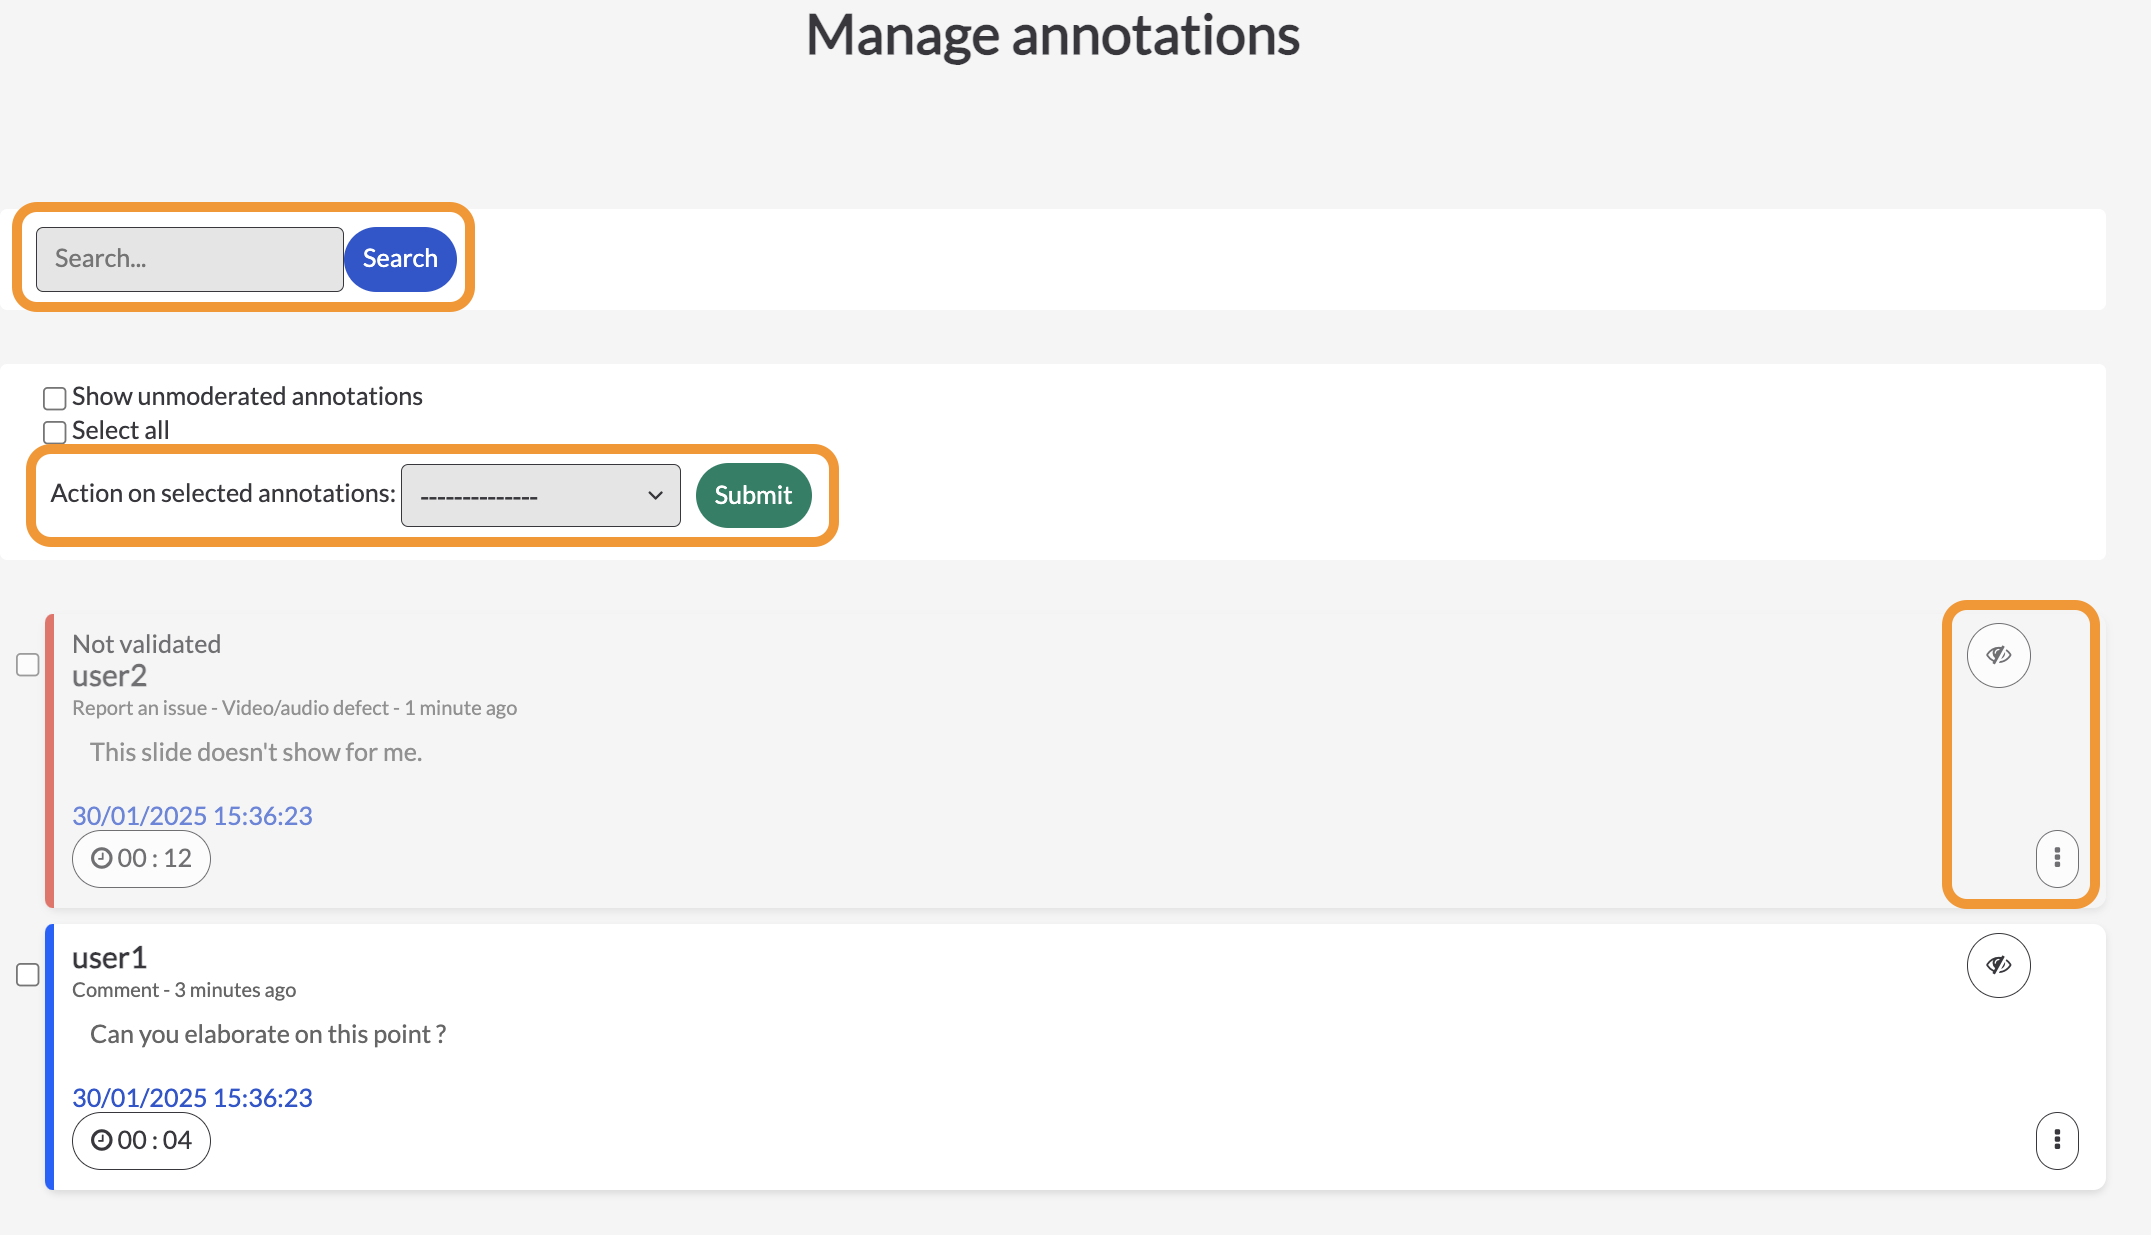
Task: Click the green Submit button
Action: coord(753,495)
